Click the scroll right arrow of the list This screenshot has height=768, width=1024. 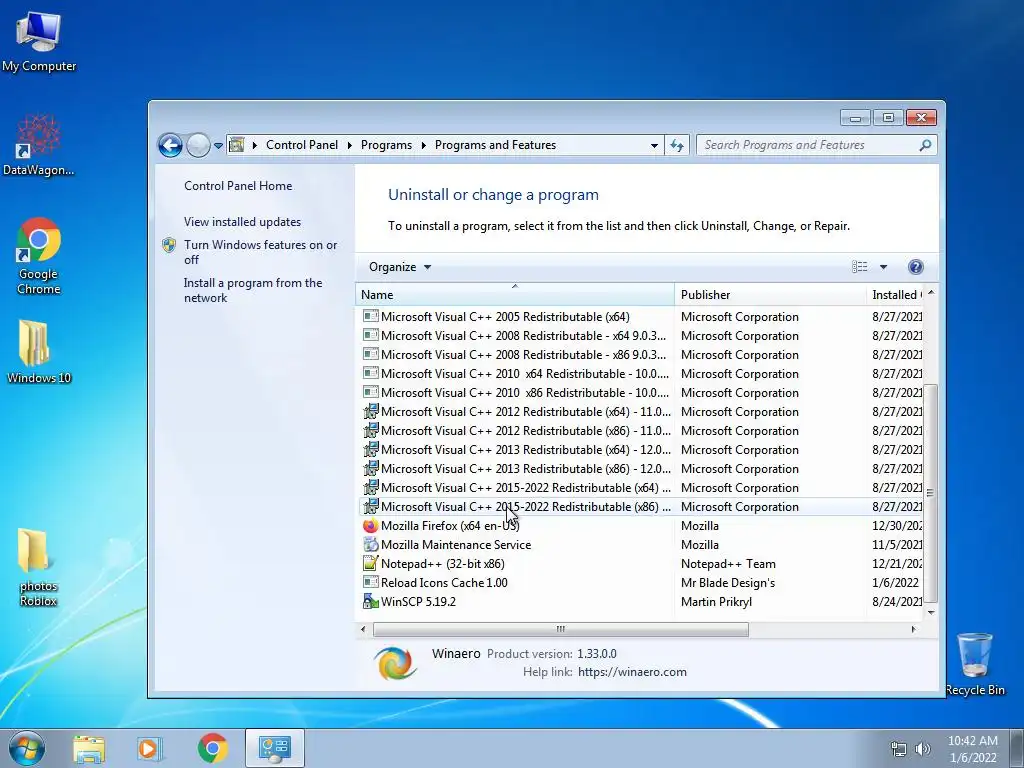(x=913, y=630)
